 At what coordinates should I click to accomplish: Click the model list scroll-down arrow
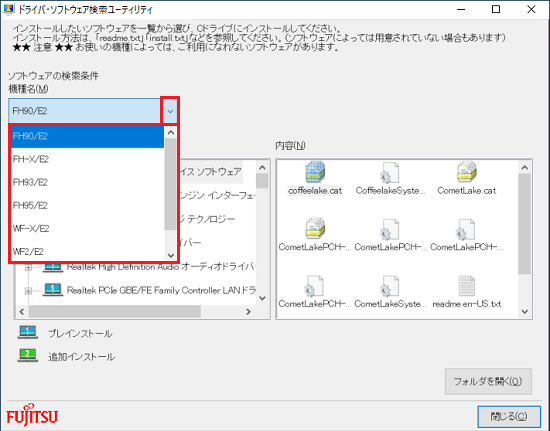[x=171, y=255]
